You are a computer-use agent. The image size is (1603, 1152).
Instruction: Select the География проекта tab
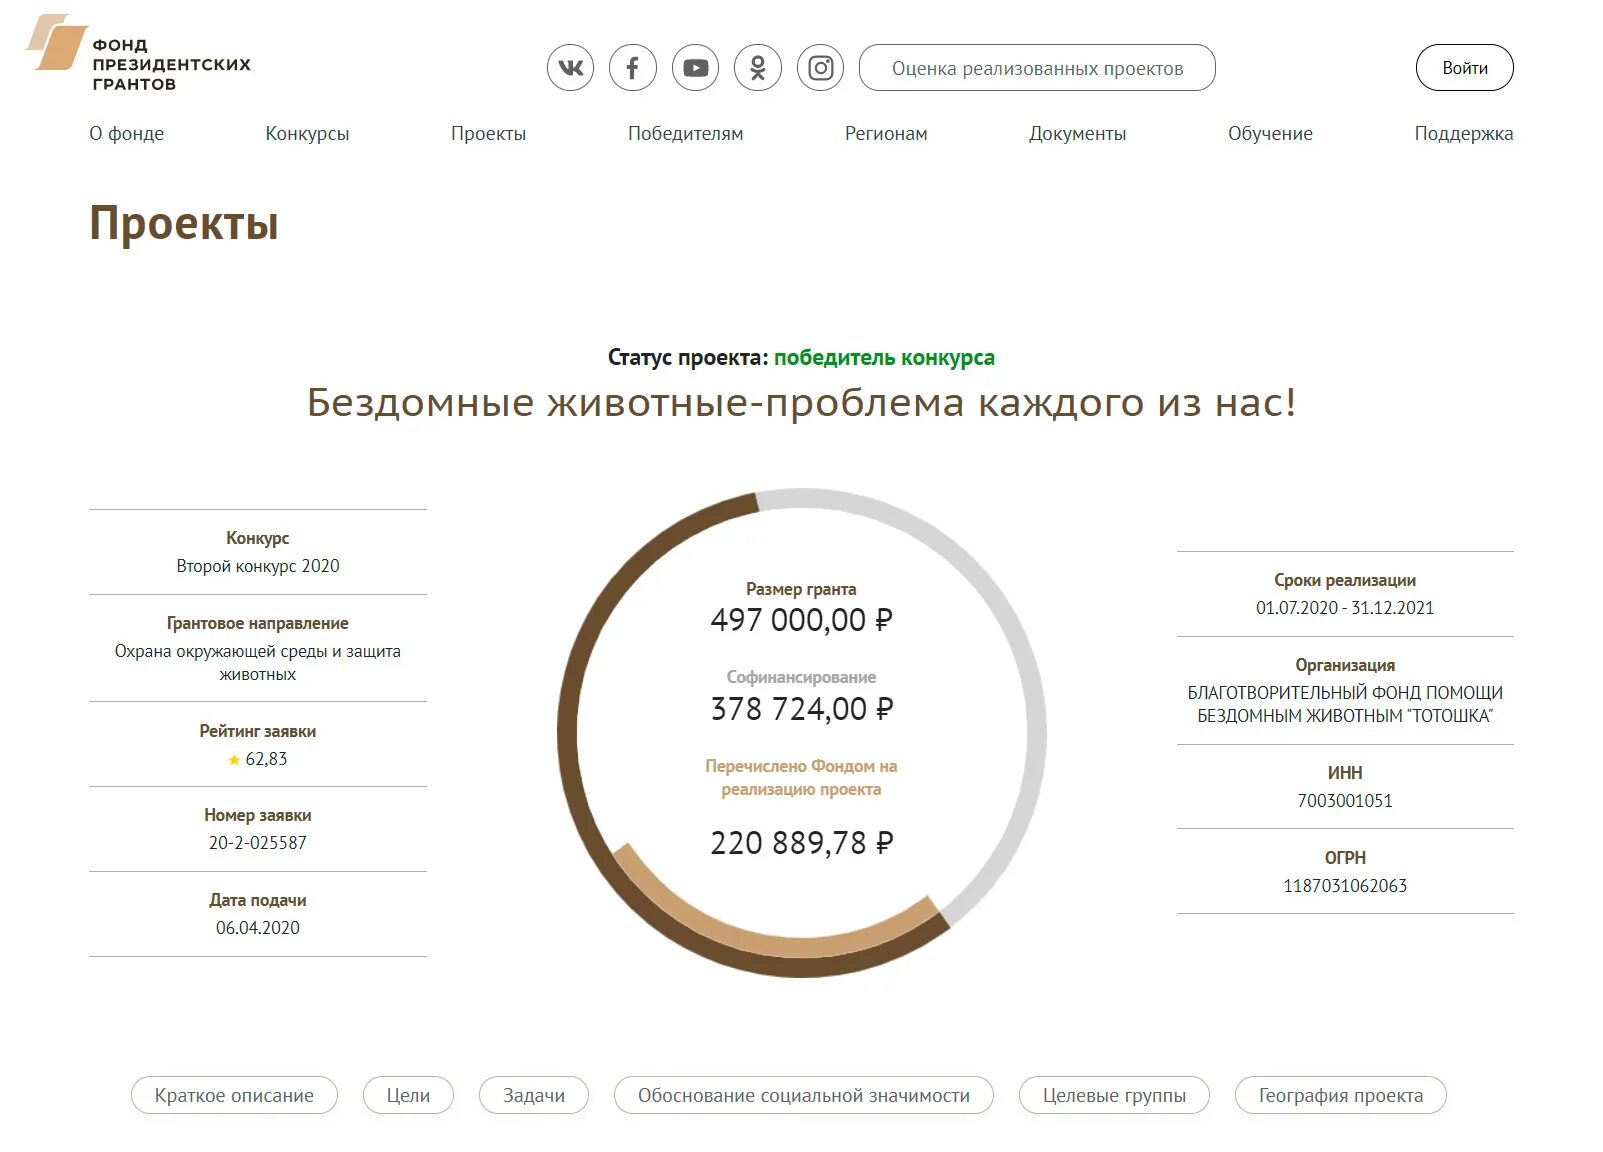pos(1340,1095)
